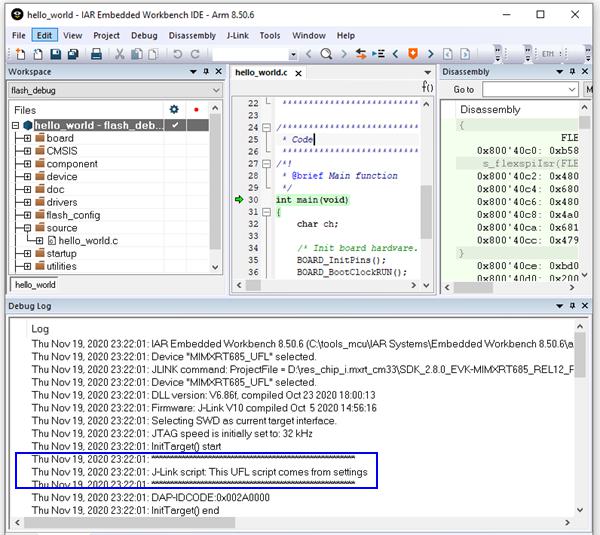Click the Find magnifier icon

point(326,54)
